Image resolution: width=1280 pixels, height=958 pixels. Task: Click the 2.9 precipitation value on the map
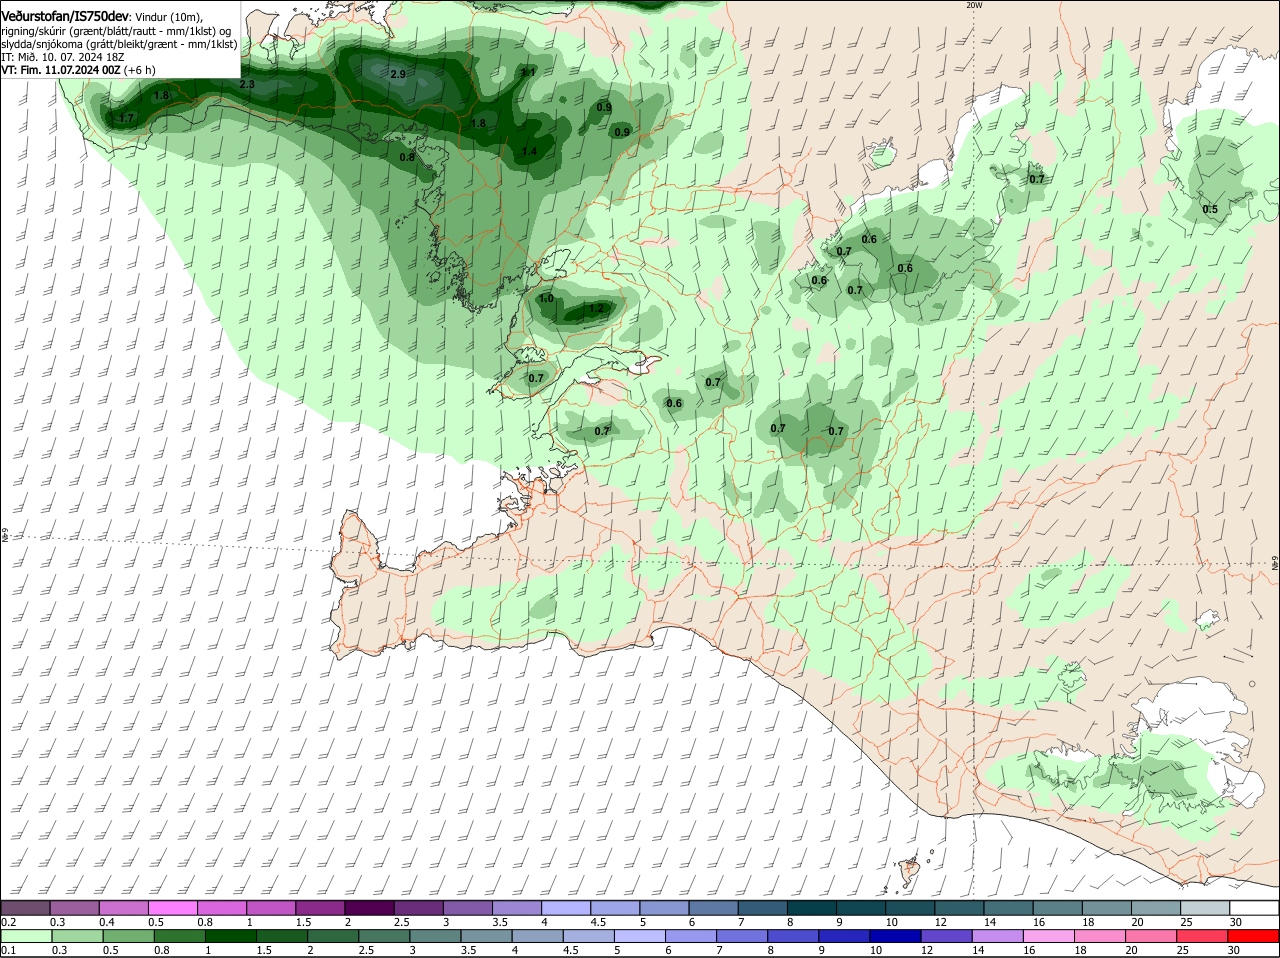coord(398,74)
